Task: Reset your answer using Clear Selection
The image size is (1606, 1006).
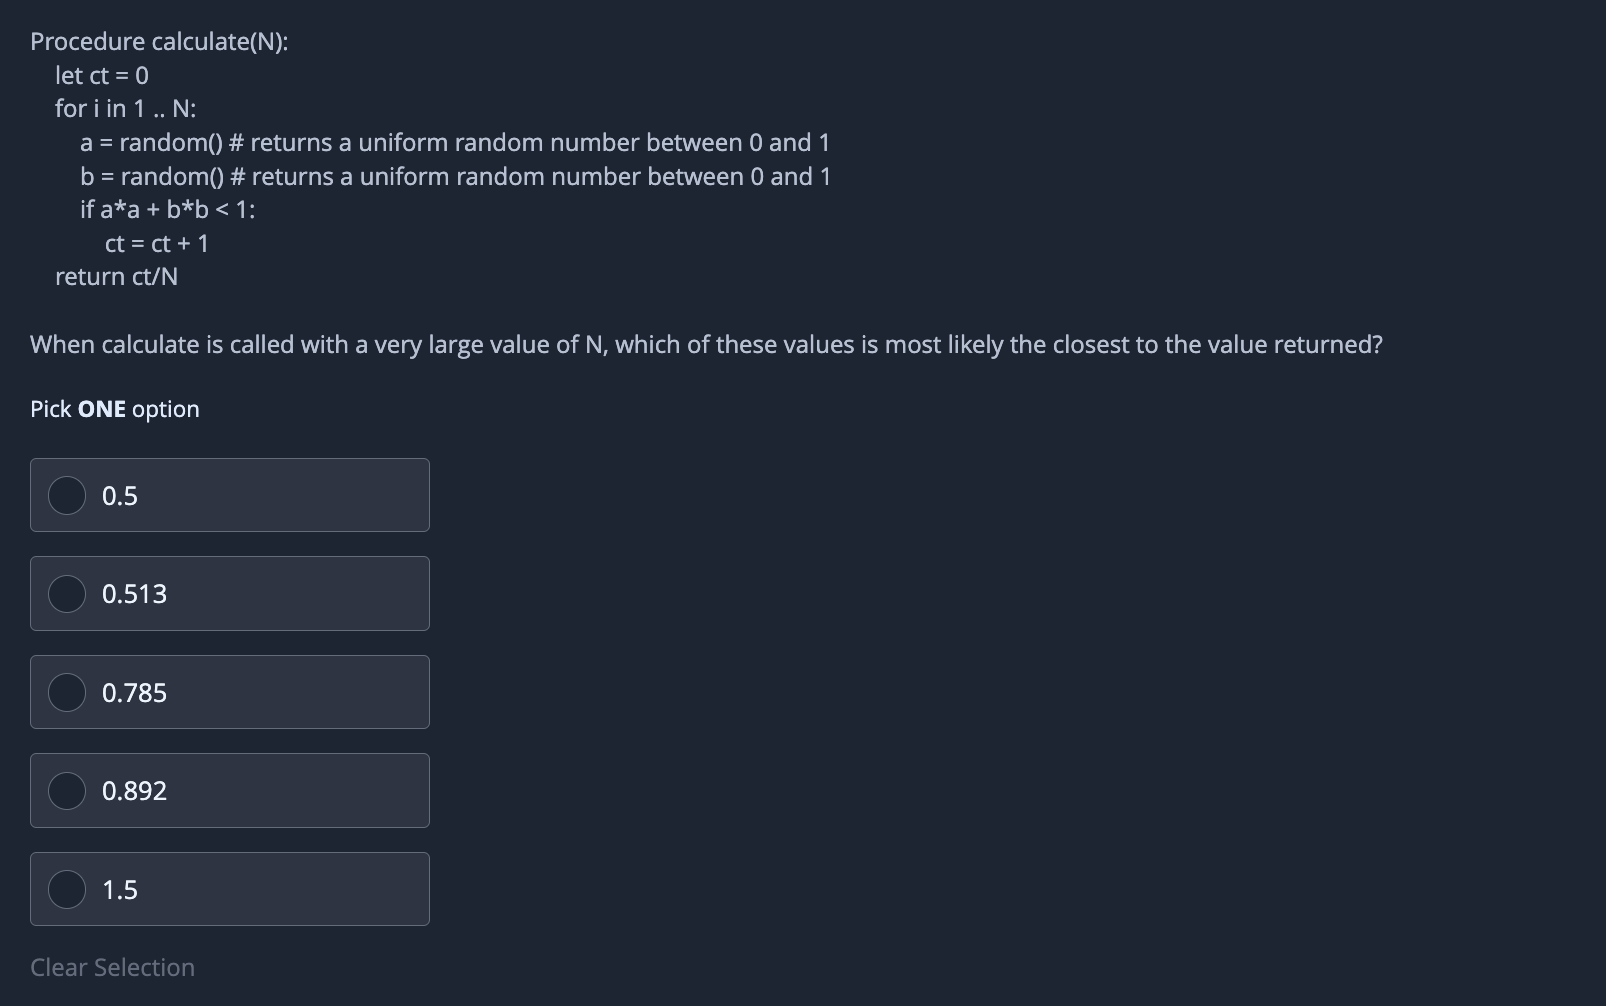Action: tap(112, 967)
